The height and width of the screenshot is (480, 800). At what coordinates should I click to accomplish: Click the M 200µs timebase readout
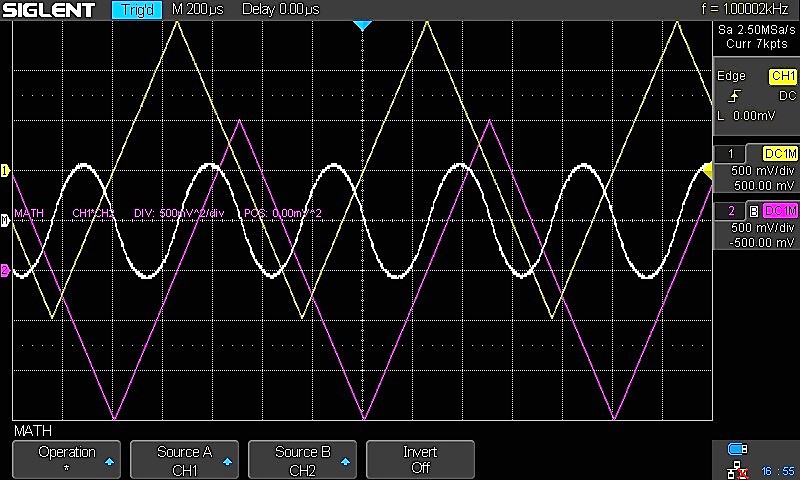coord(199,11)
